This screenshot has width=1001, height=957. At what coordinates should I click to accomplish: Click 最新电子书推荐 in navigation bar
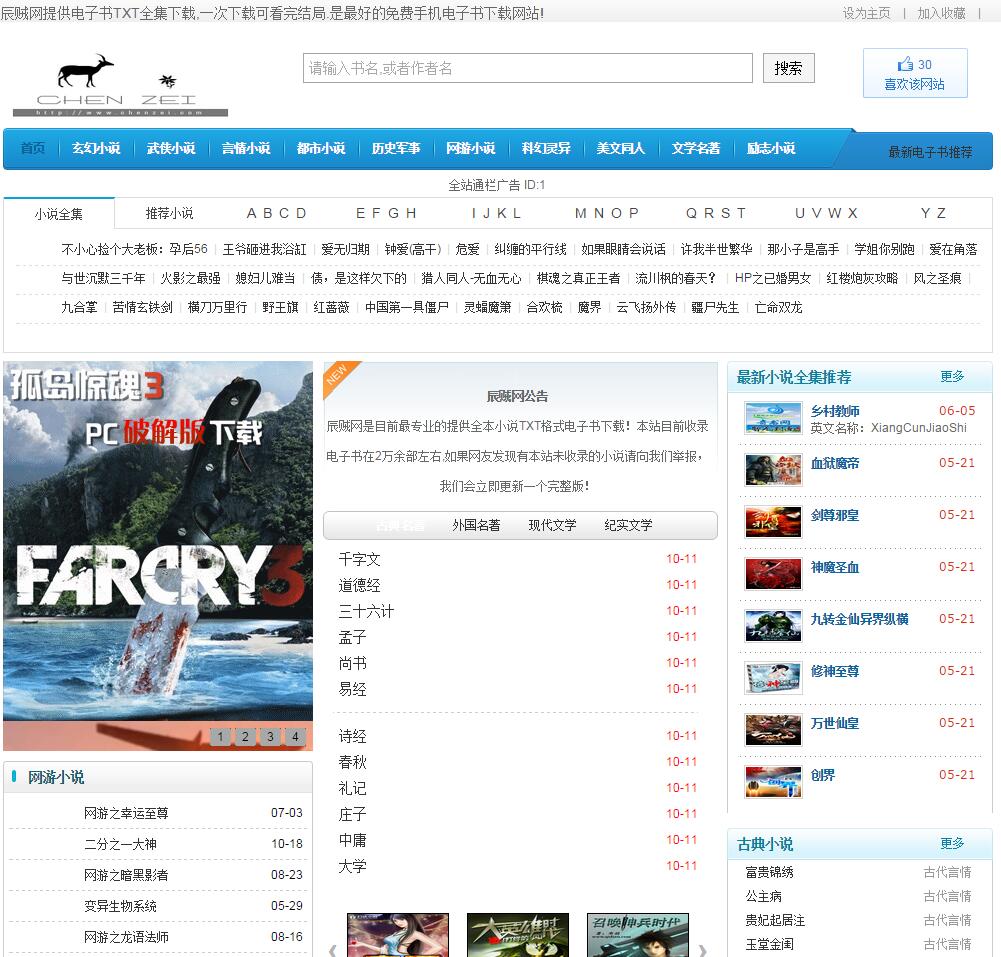[x=930, y=152]
